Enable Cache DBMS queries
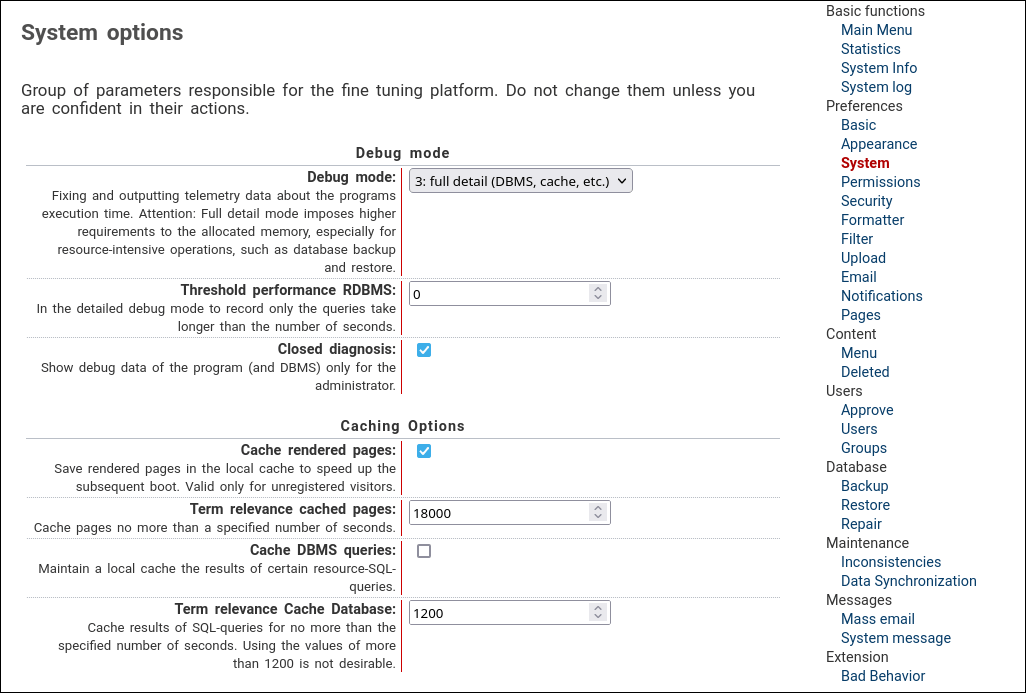 pos(423,550)
